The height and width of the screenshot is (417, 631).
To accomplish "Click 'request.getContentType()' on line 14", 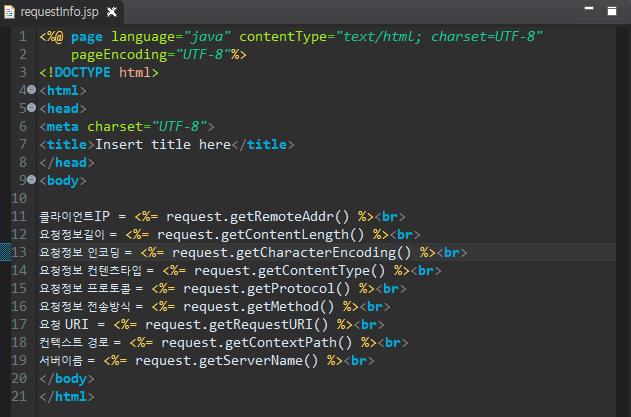I will click(x=289, y=270).
